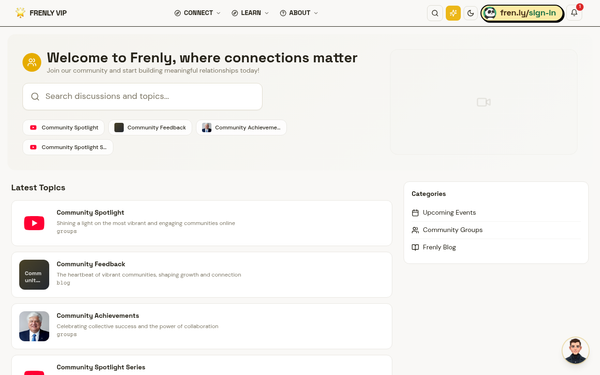This screenshot has height=375, width=600.
Task: Click the question icon beside ABOUT
Action: pyautogui.click(x=283, y=13)
